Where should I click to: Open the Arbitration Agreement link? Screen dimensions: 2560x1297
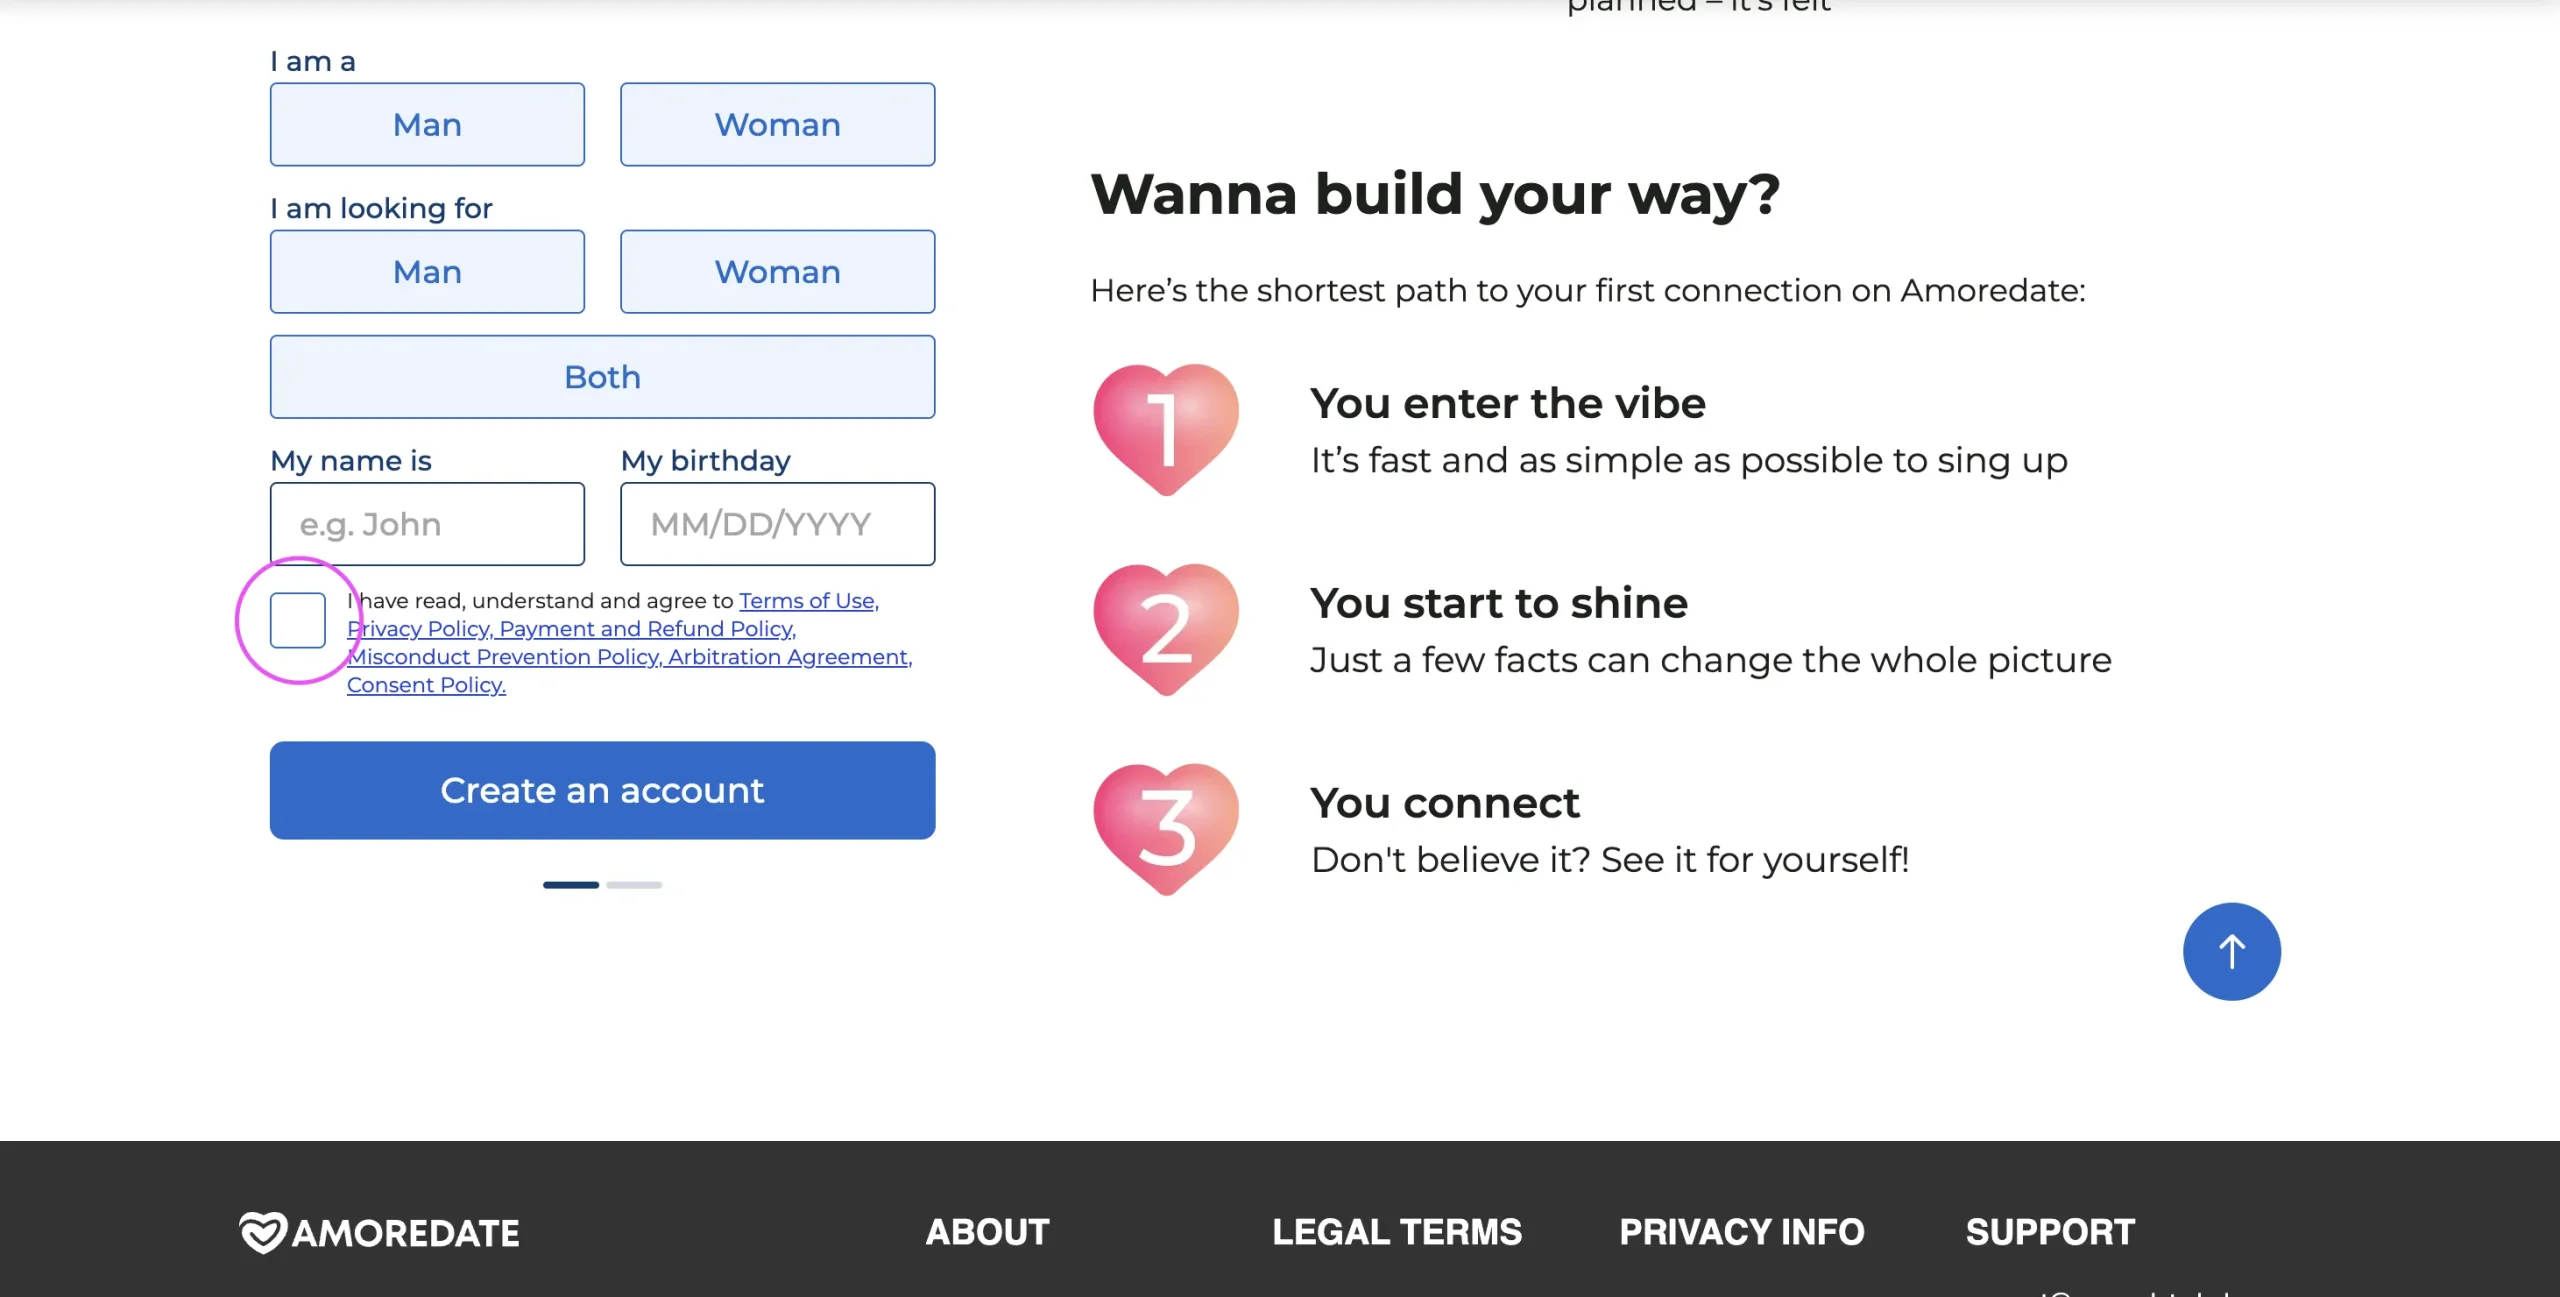789,657
